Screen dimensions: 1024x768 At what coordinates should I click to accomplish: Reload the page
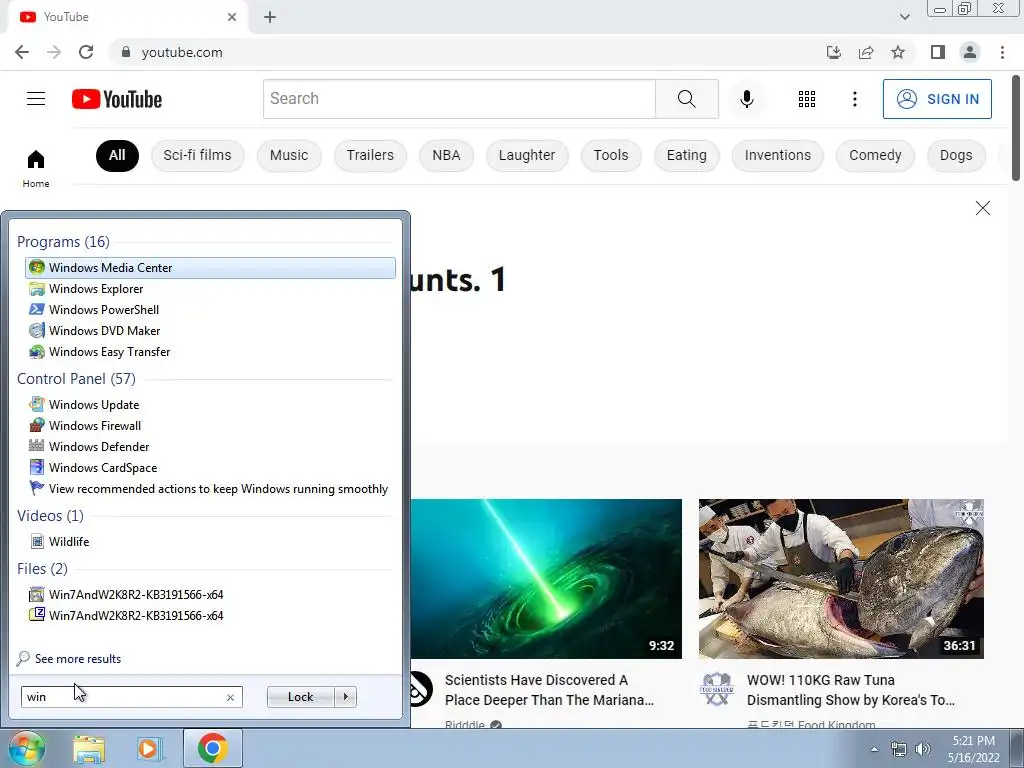86,52
